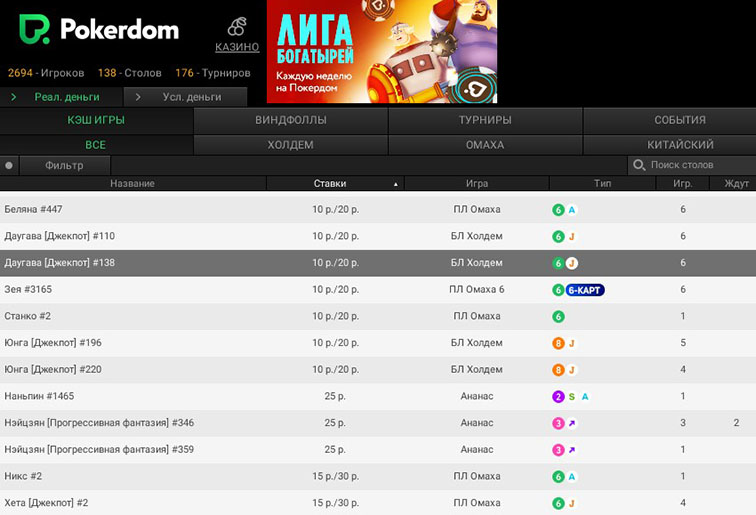Click the green 6 badge on Зея #3165

click(x=558, y=290)
